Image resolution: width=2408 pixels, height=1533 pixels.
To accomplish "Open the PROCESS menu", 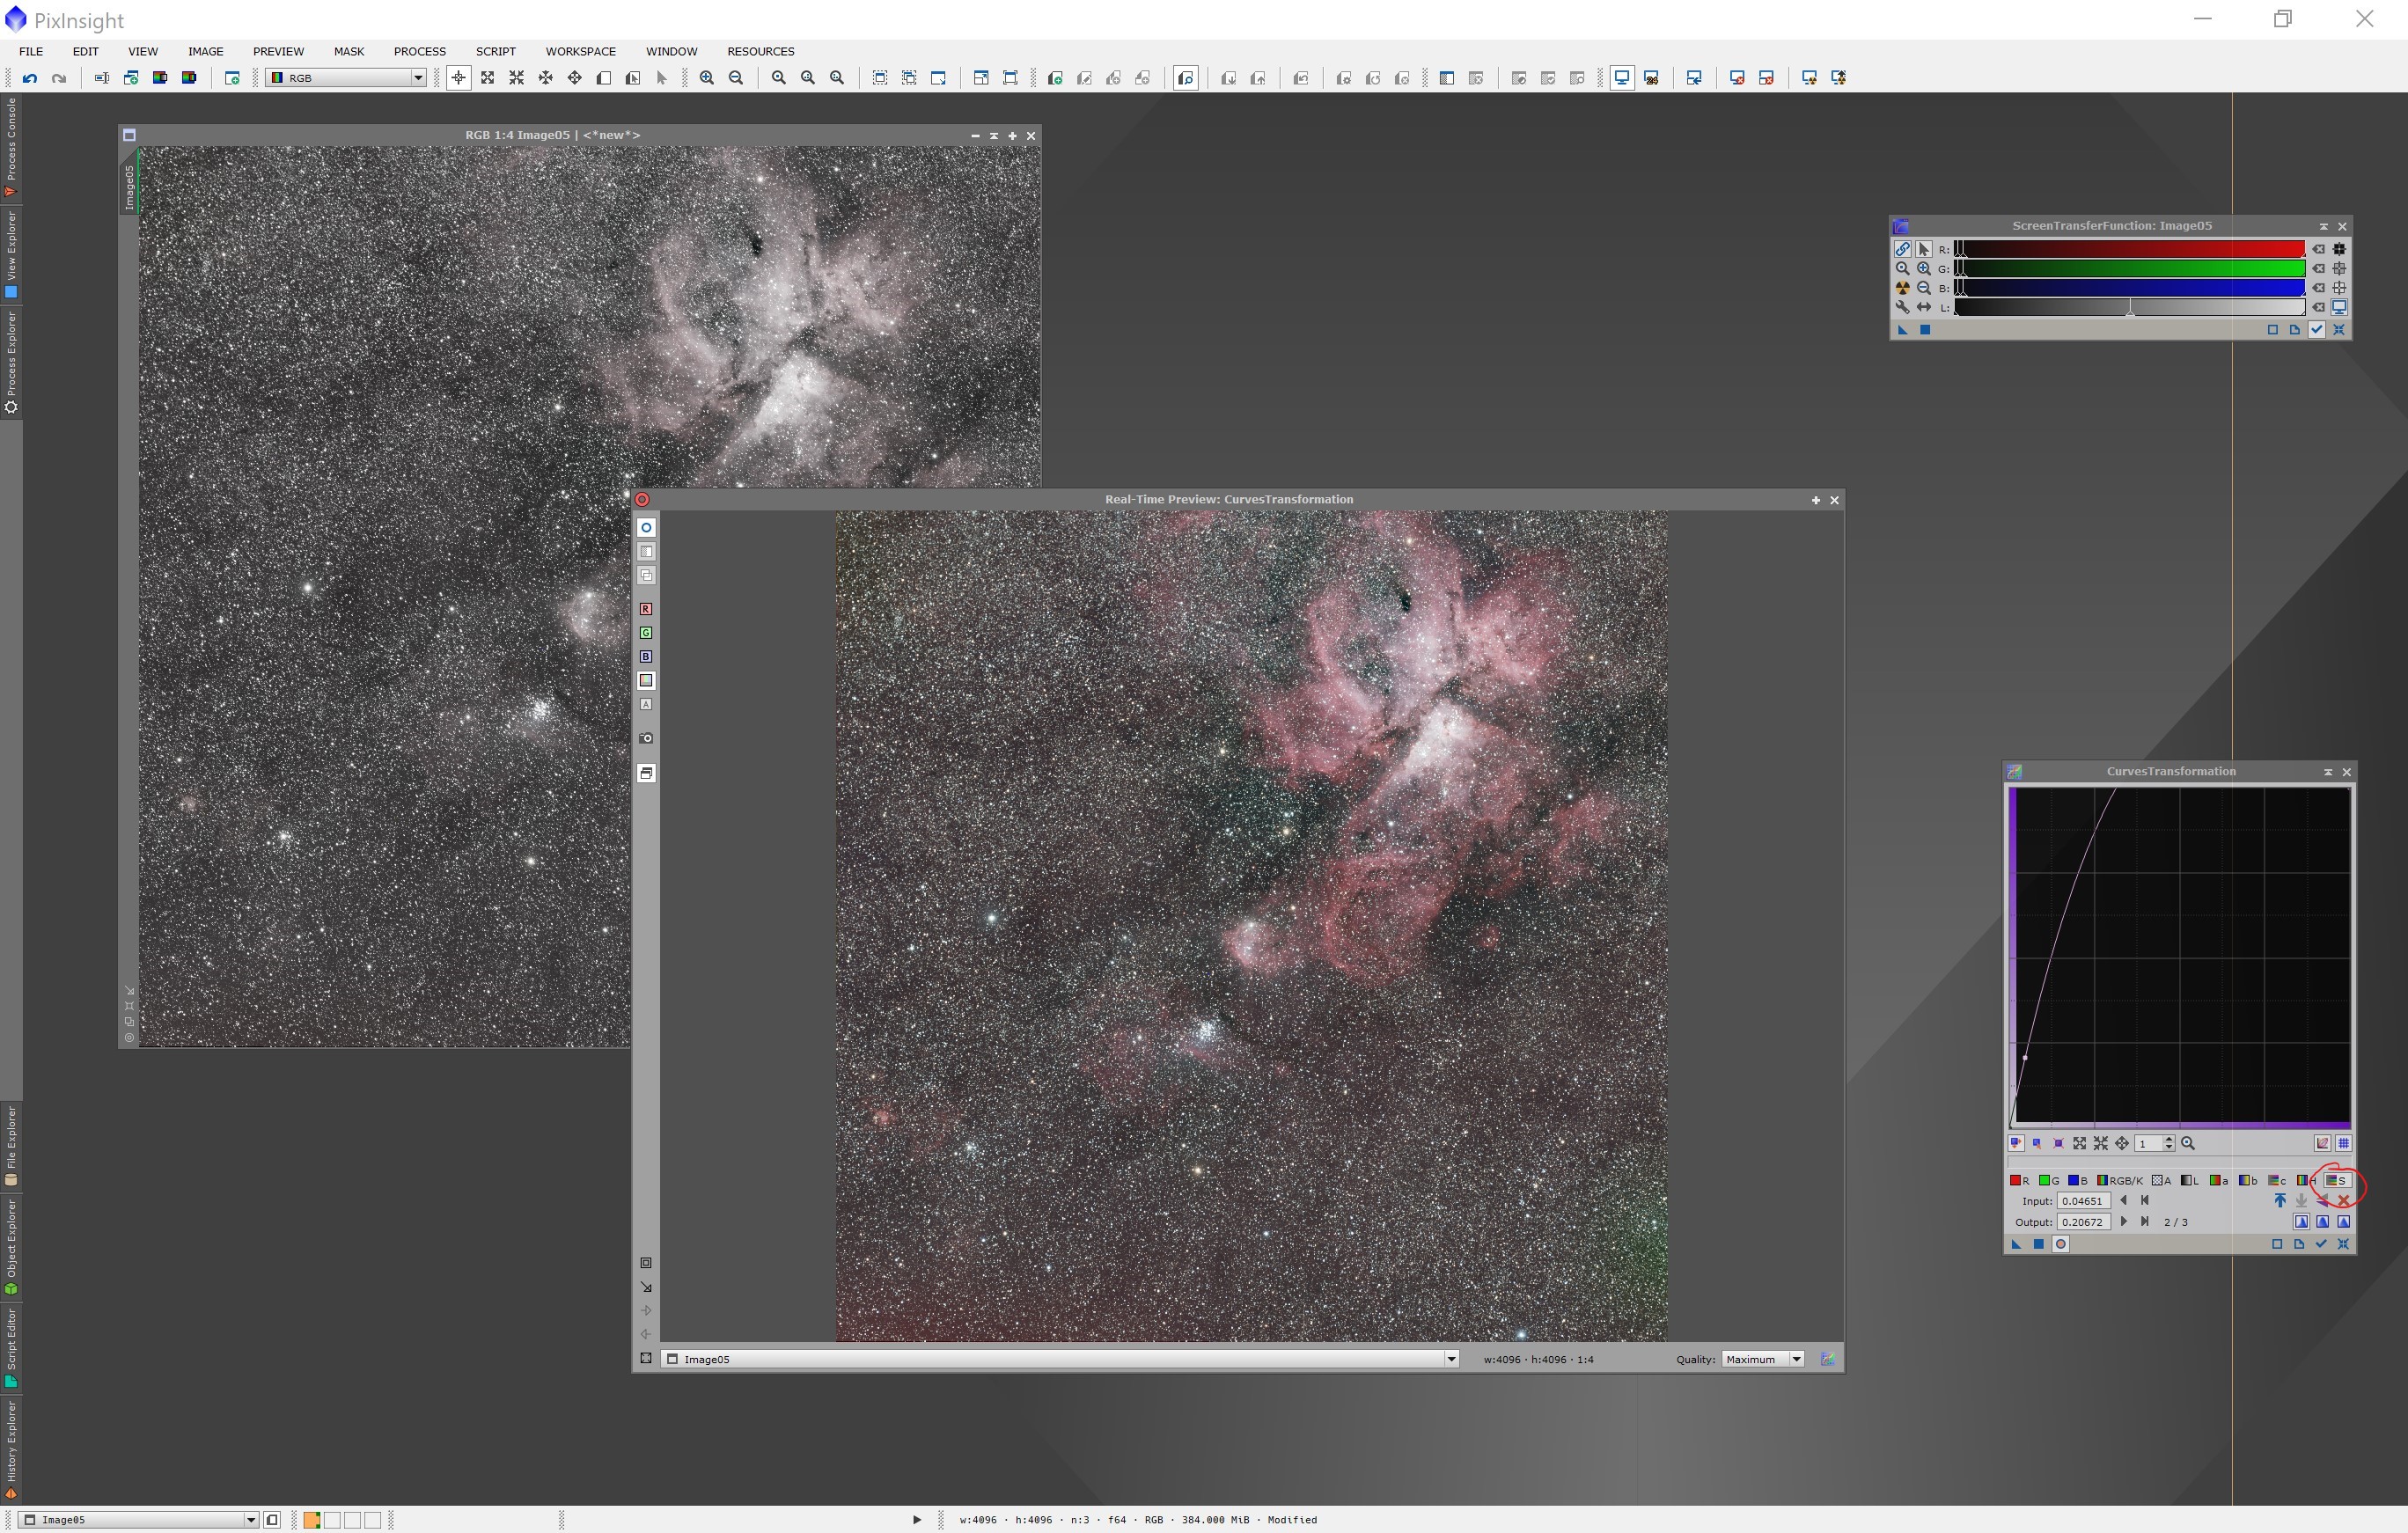I will click(x=419, y=52).
